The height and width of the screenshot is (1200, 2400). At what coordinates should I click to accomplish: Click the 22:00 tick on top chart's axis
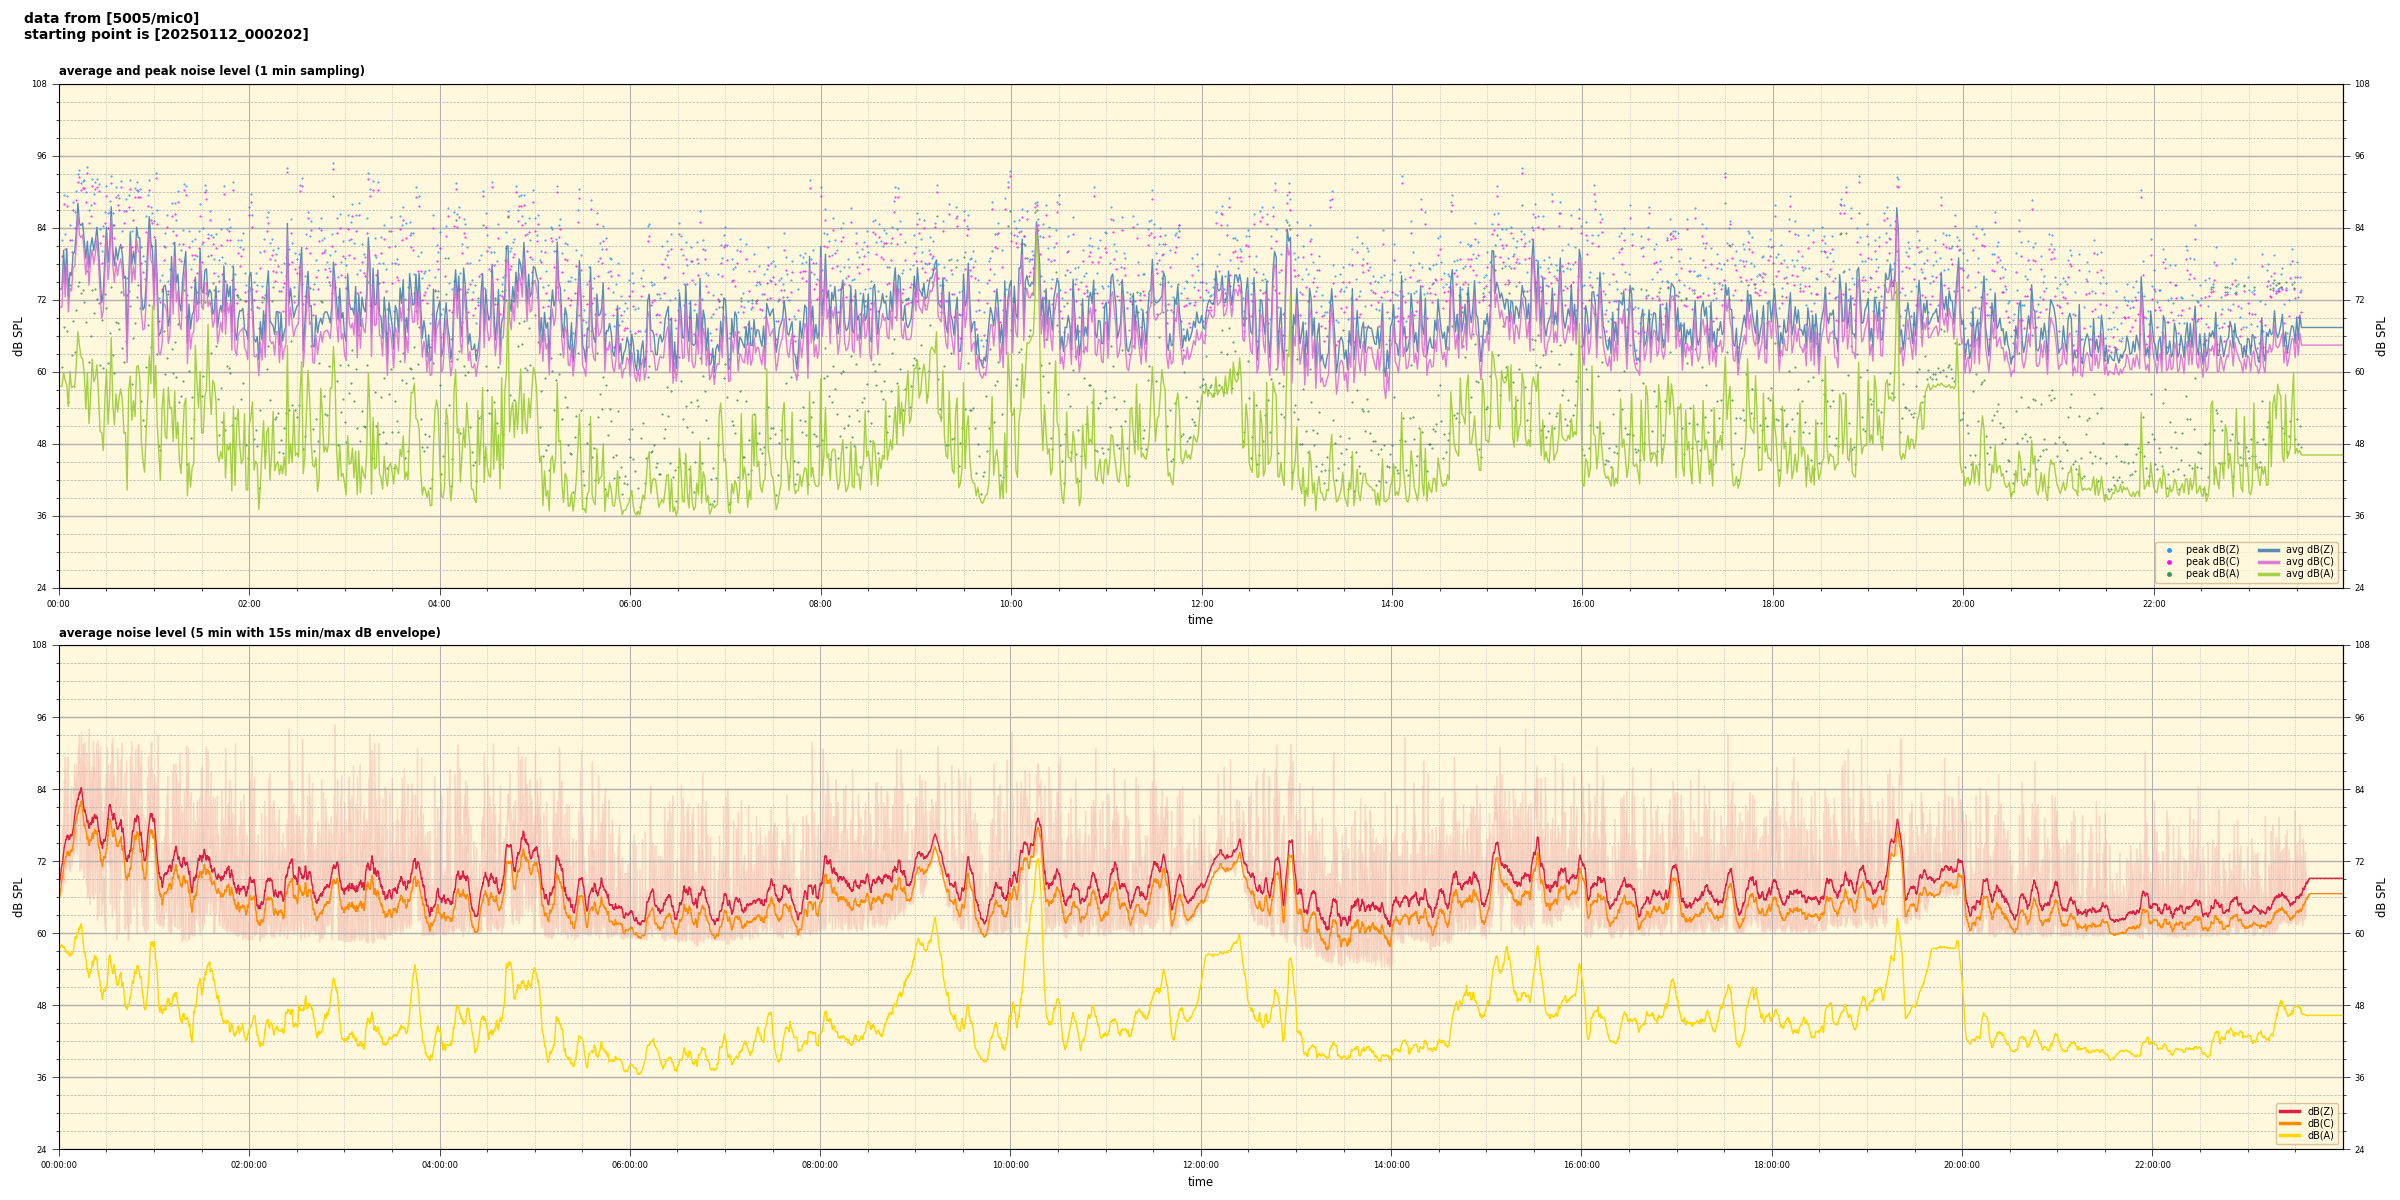click(2153, 604)
